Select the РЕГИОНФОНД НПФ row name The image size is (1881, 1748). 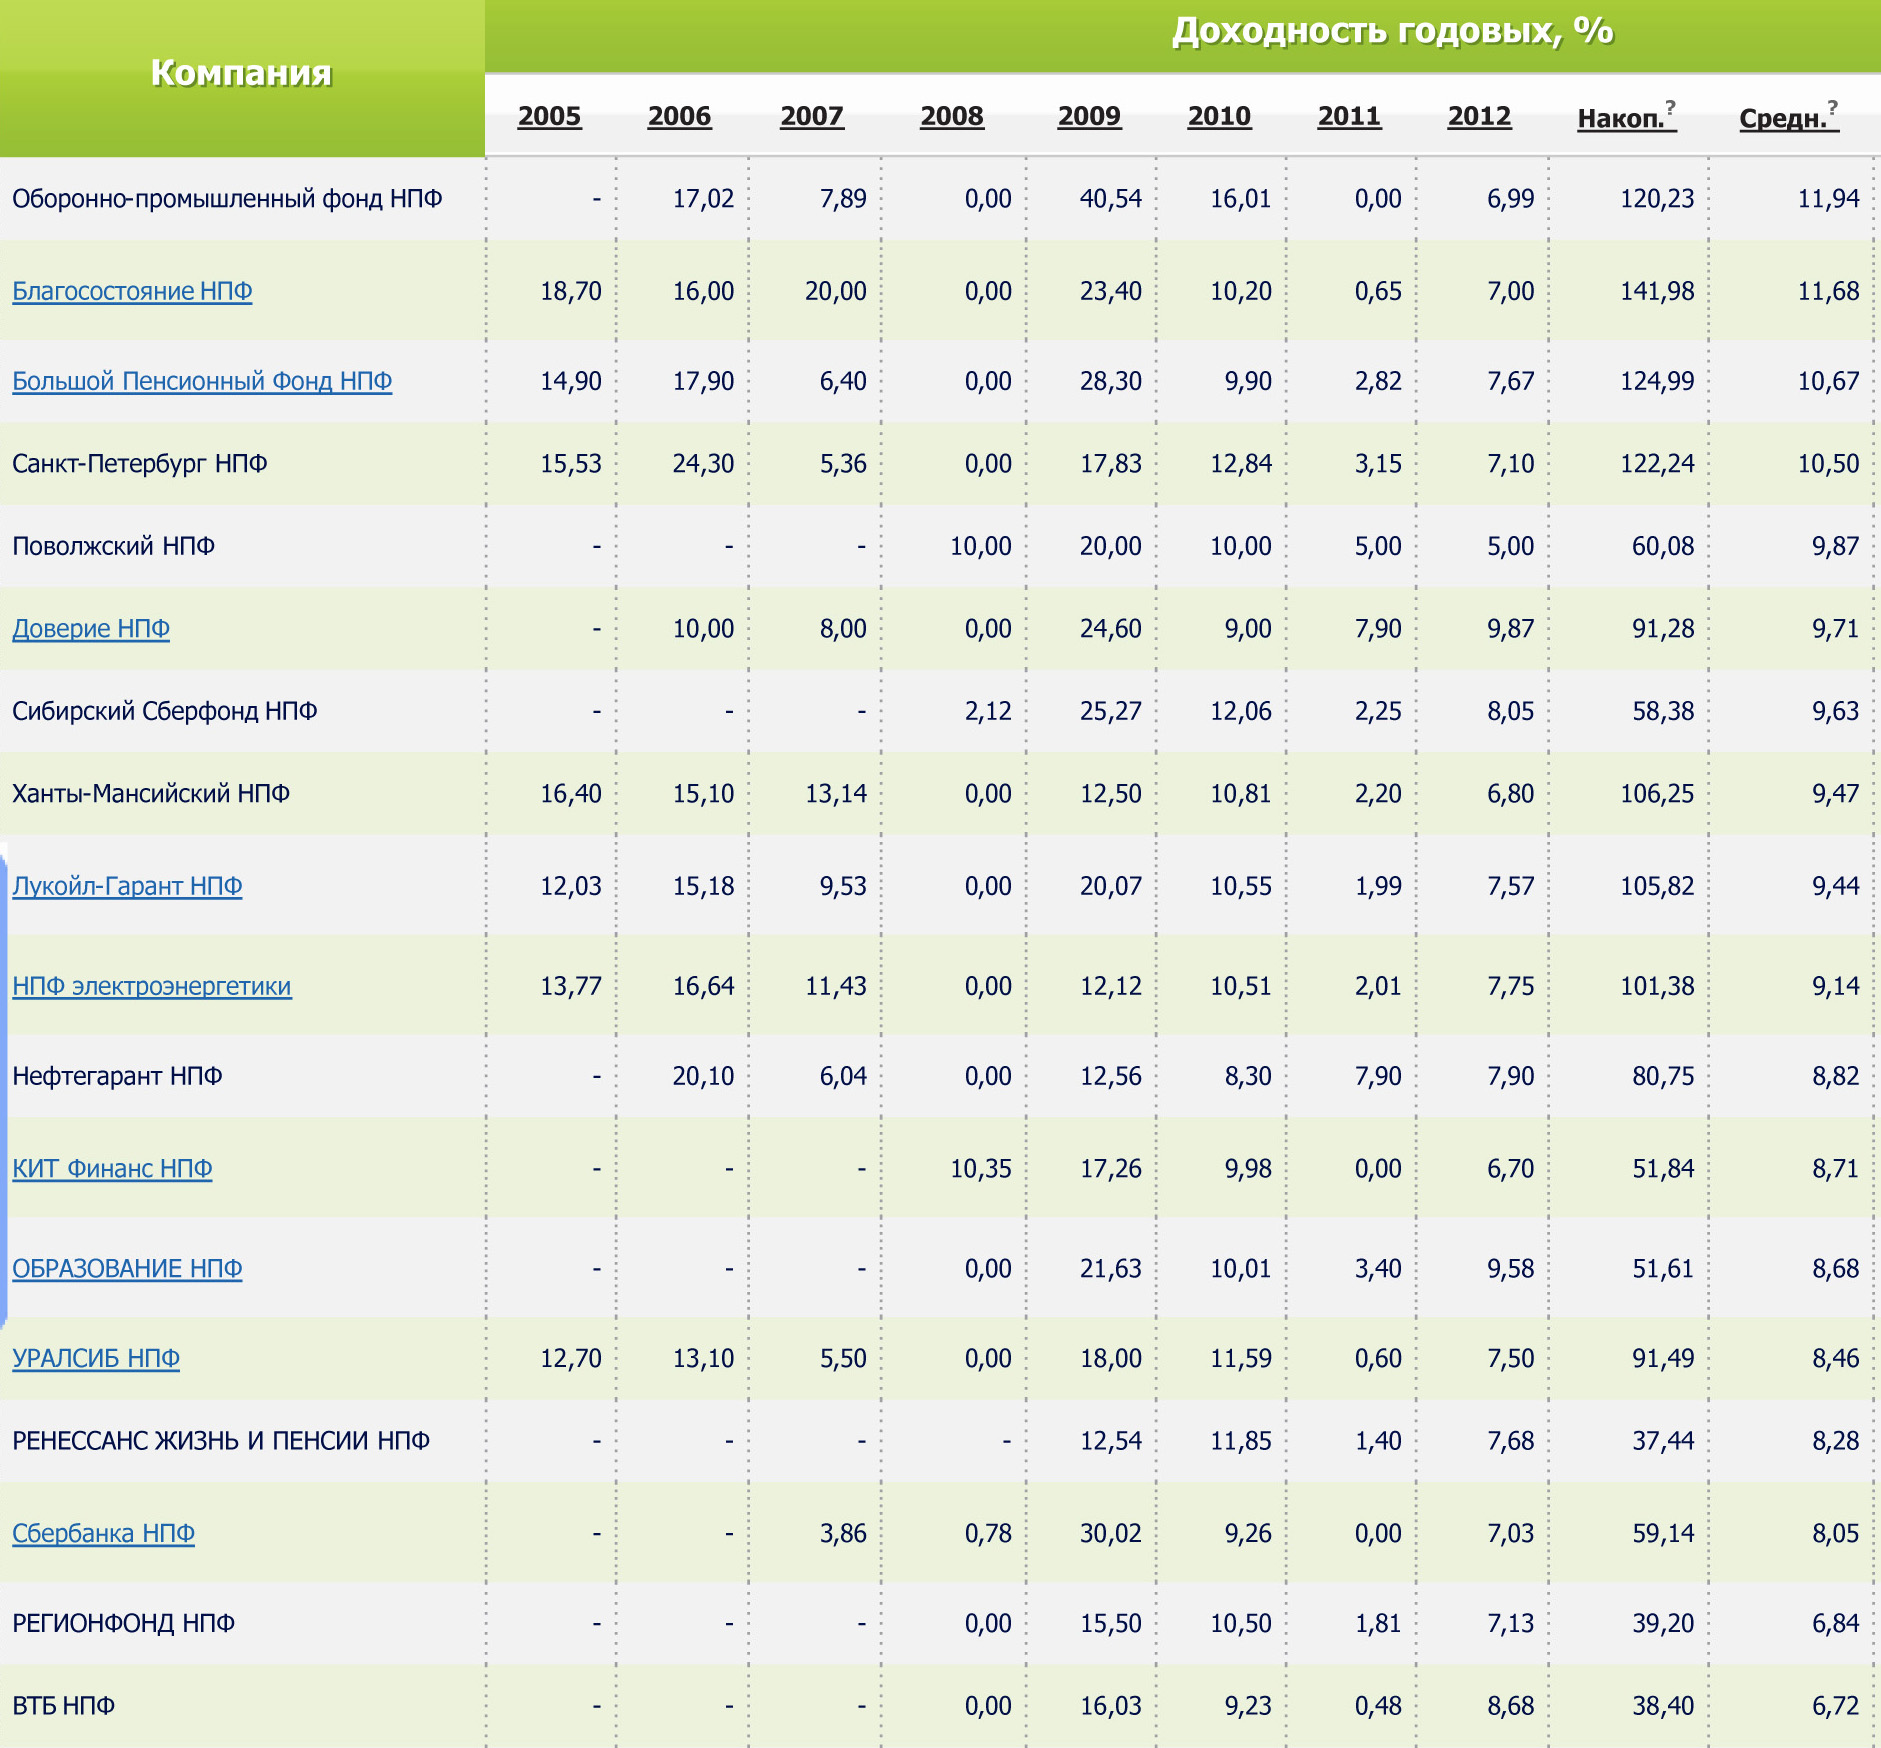(124, 1623)
